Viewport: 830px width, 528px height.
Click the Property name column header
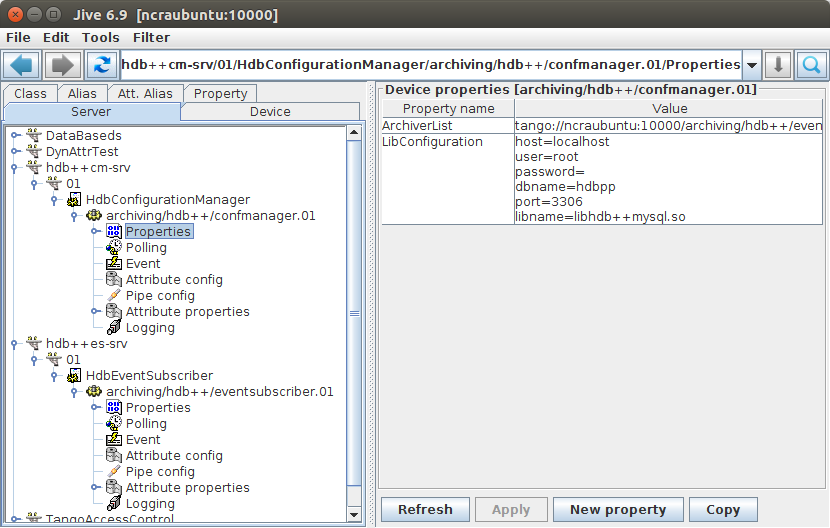pos(448,109)
